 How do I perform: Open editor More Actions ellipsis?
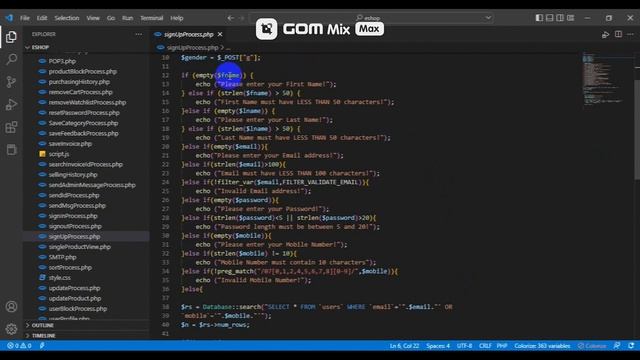point(631,34)
